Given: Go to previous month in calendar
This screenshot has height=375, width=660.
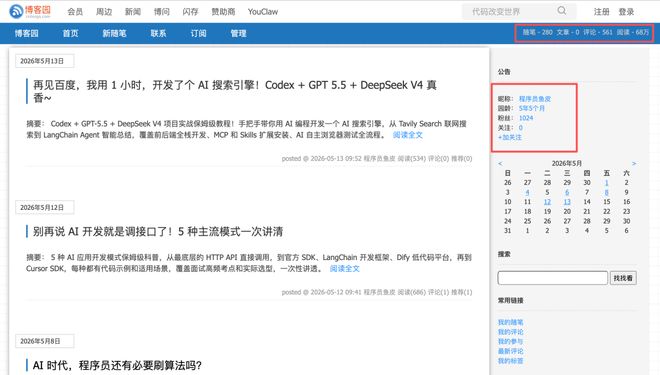Looking at the screenshot, I should (x=500, y=163).
